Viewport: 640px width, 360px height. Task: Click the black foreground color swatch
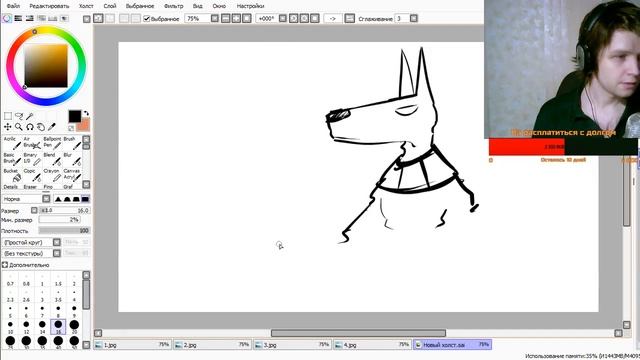[74, 116]
